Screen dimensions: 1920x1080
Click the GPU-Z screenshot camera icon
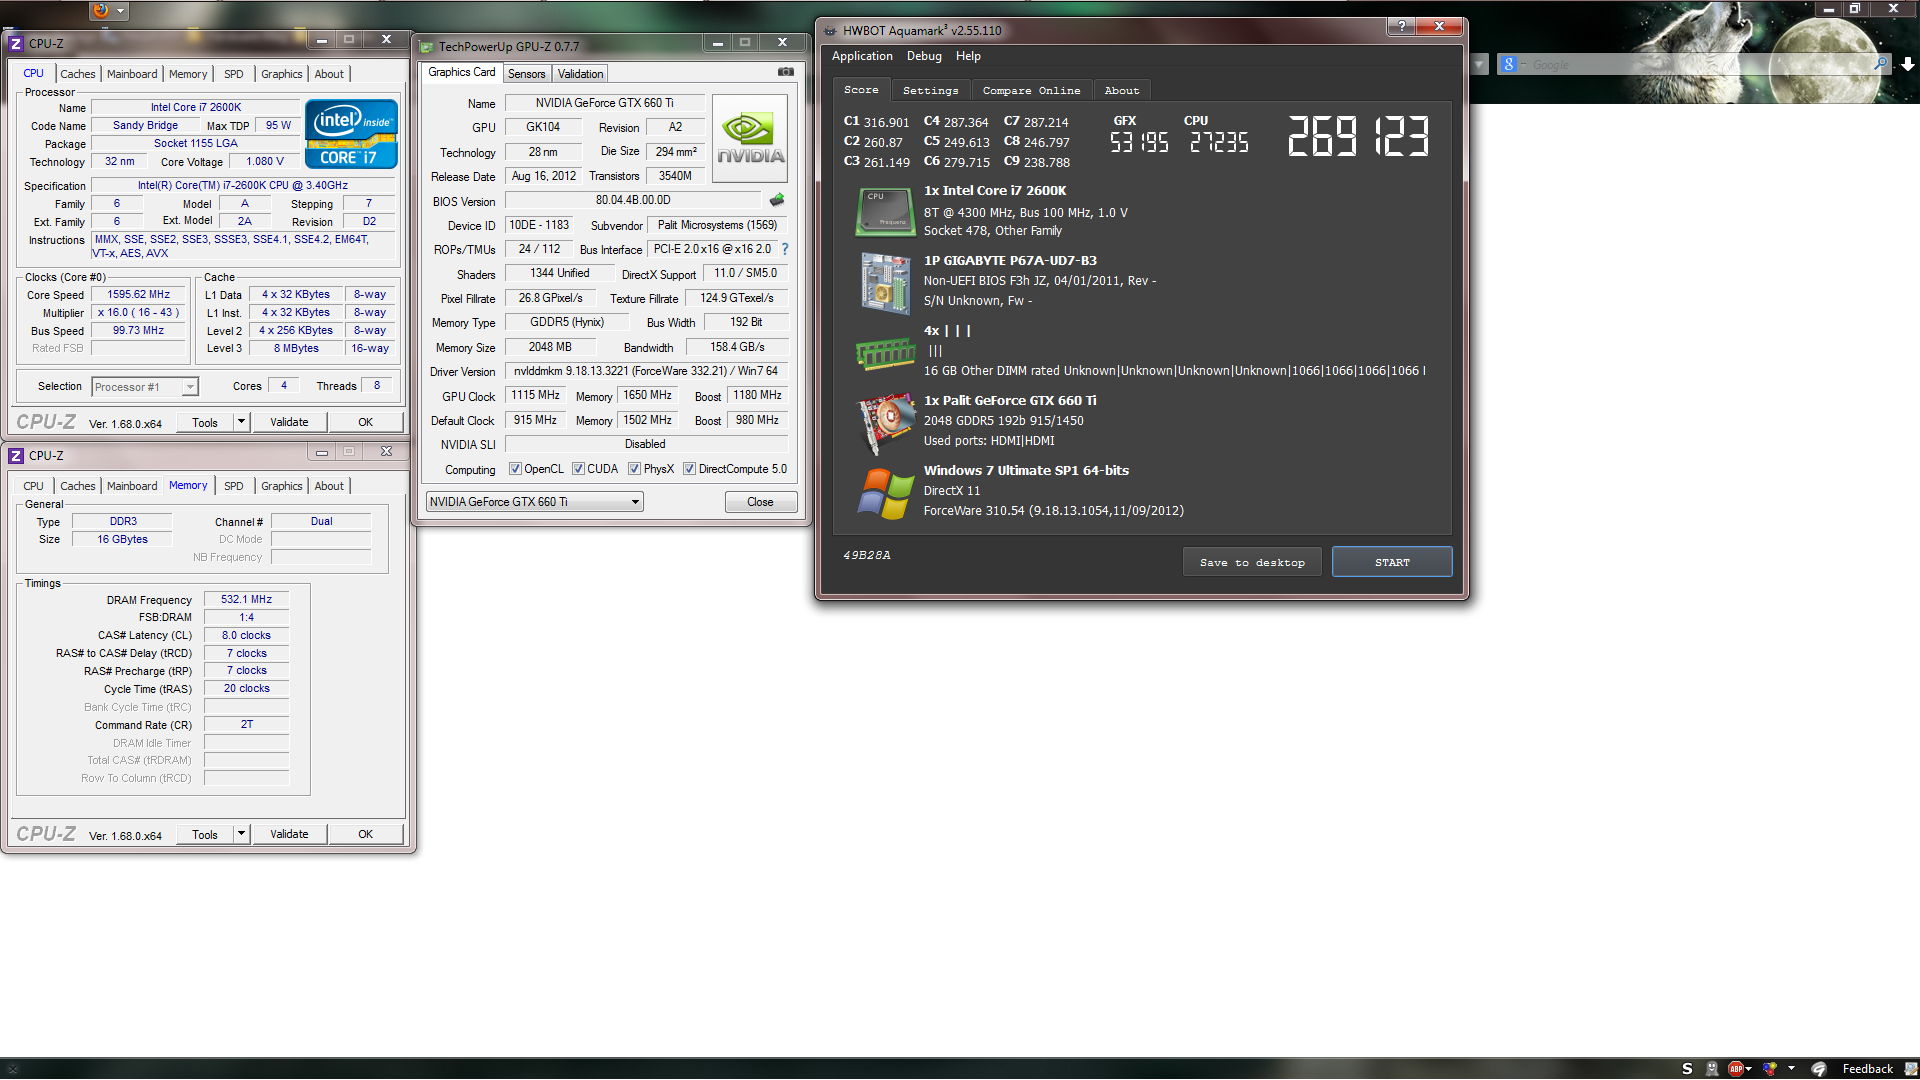(x=786, y=72)
